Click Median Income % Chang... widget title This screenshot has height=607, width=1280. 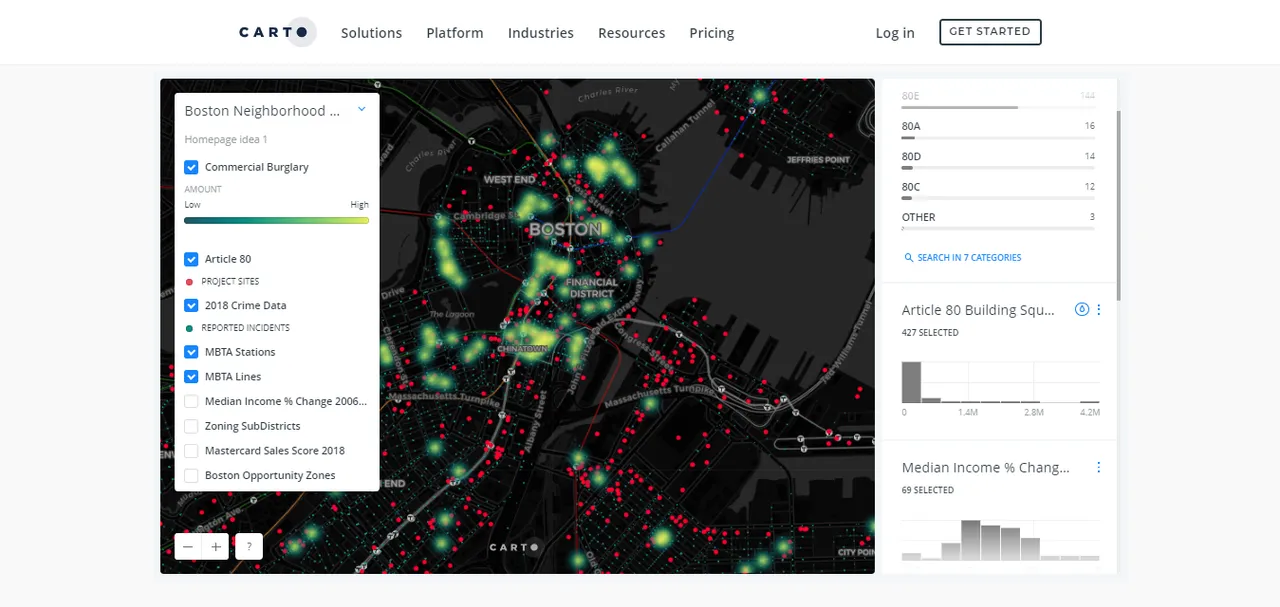coord(985,467)
